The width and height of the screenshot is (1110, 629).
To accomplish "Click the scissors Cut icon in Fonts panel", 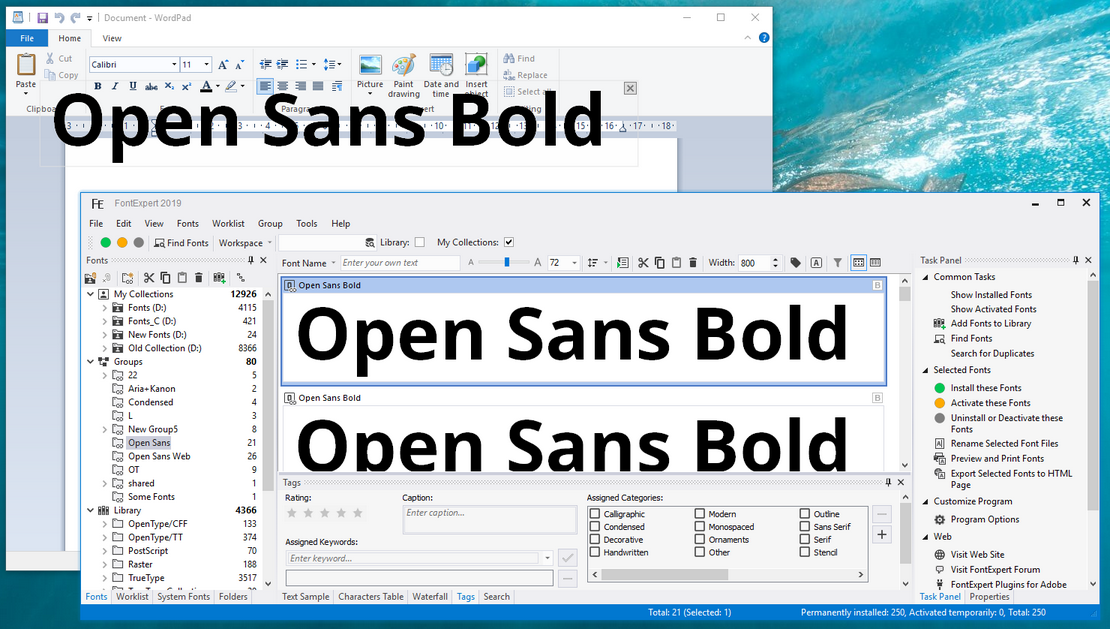I will (x=149, y=277).
